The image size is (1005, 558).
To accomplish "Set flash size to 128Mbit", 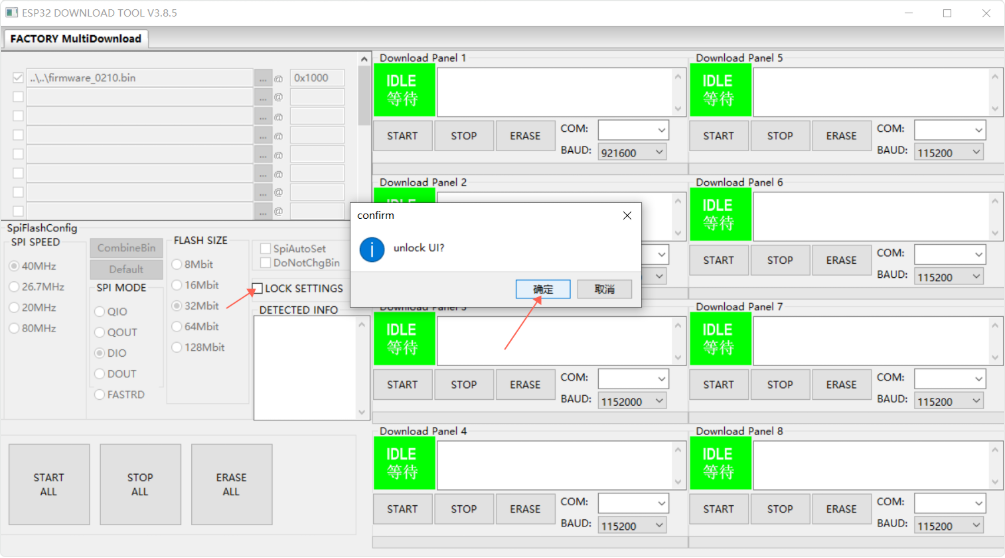I will [177, 347].
